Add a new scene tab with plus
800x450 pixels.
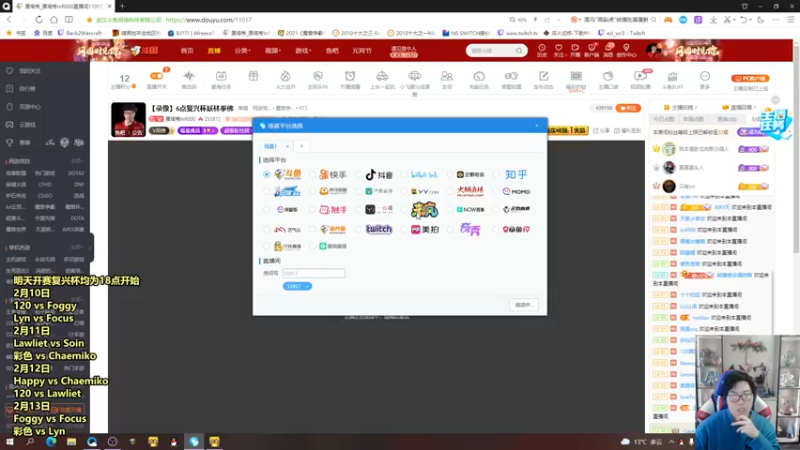pos(302,146)
